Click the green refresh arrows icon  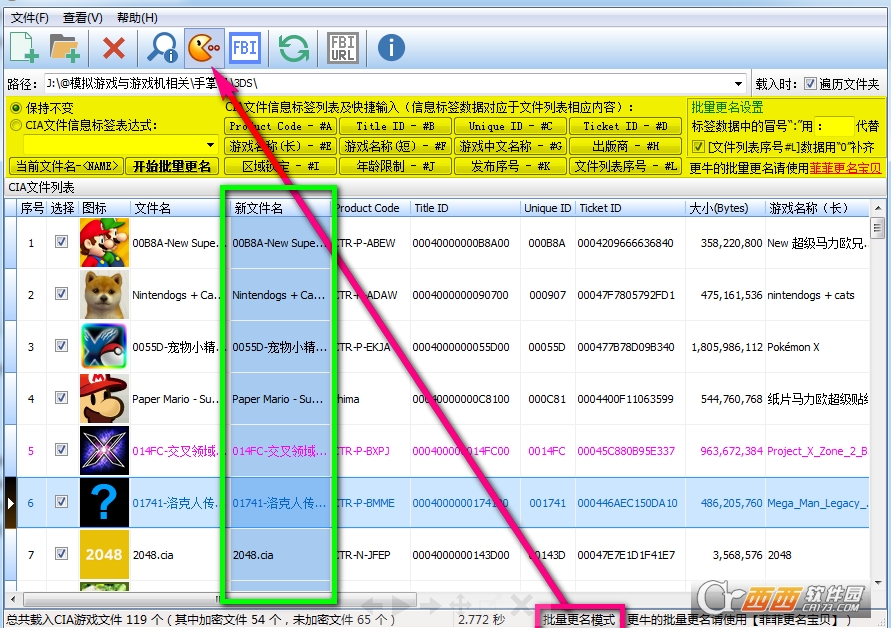pos(293,48)
